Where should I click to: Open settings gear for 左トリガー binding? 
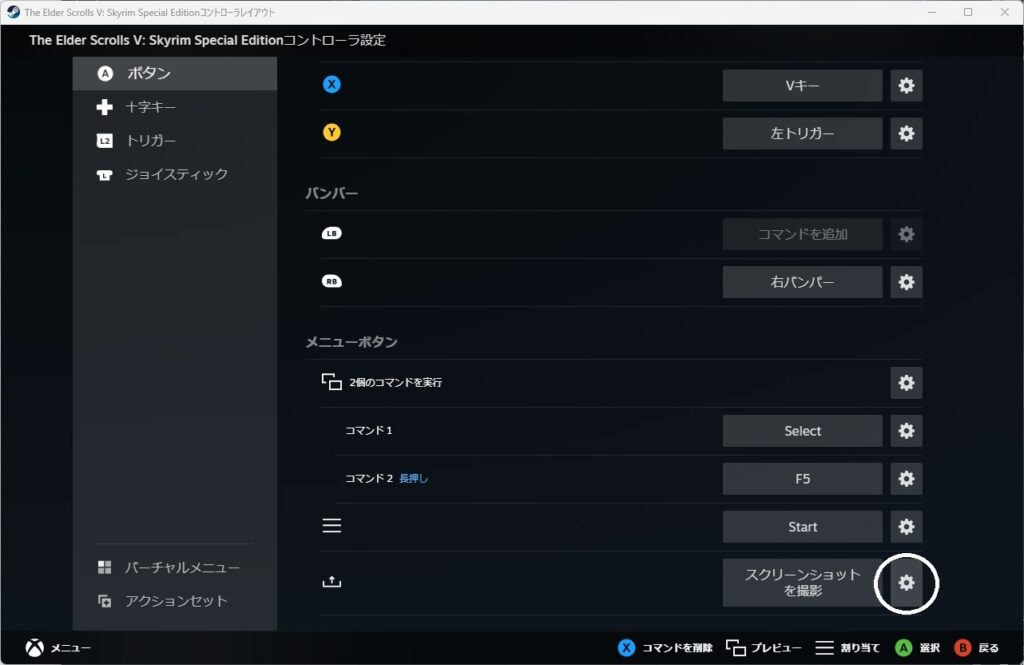pyautogui.click(x=906, y=133)
